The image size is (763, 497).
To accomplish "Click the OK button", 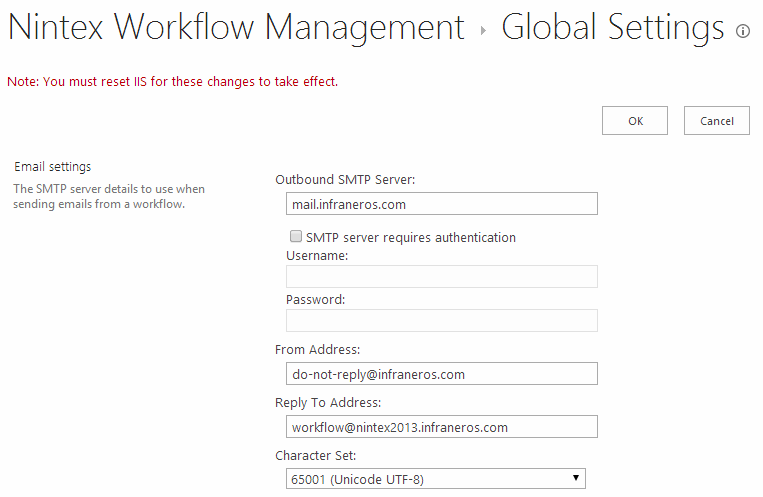I will 635,121.
